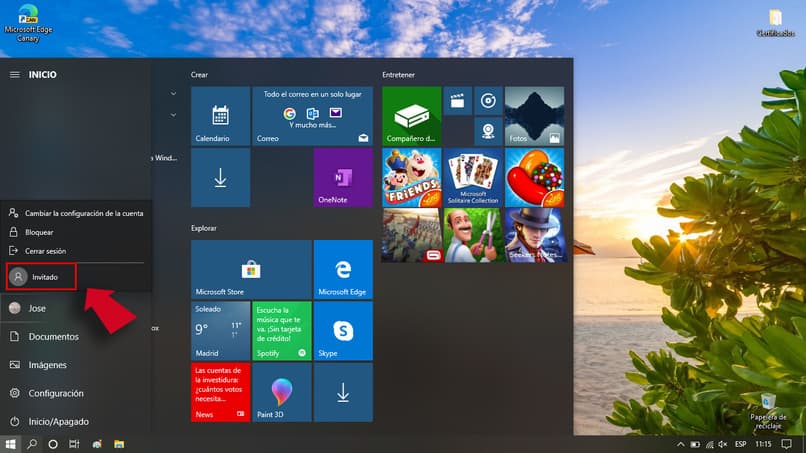Image resolution: width=806 pixels, height=453 pixels.
Task: Expand the first app list group chevron
Action: [x=173, y=94]
